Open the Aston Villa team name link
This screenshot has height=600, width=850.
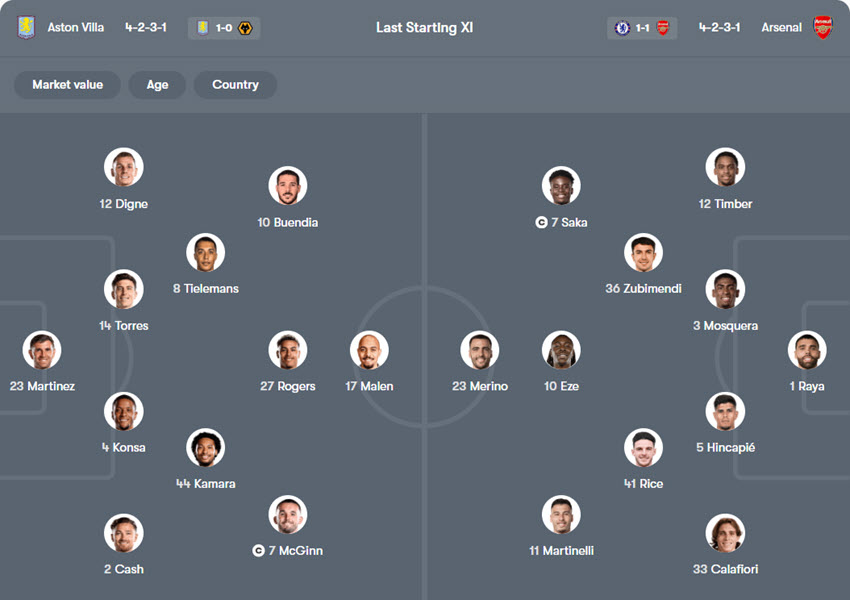tap(76, 28)
